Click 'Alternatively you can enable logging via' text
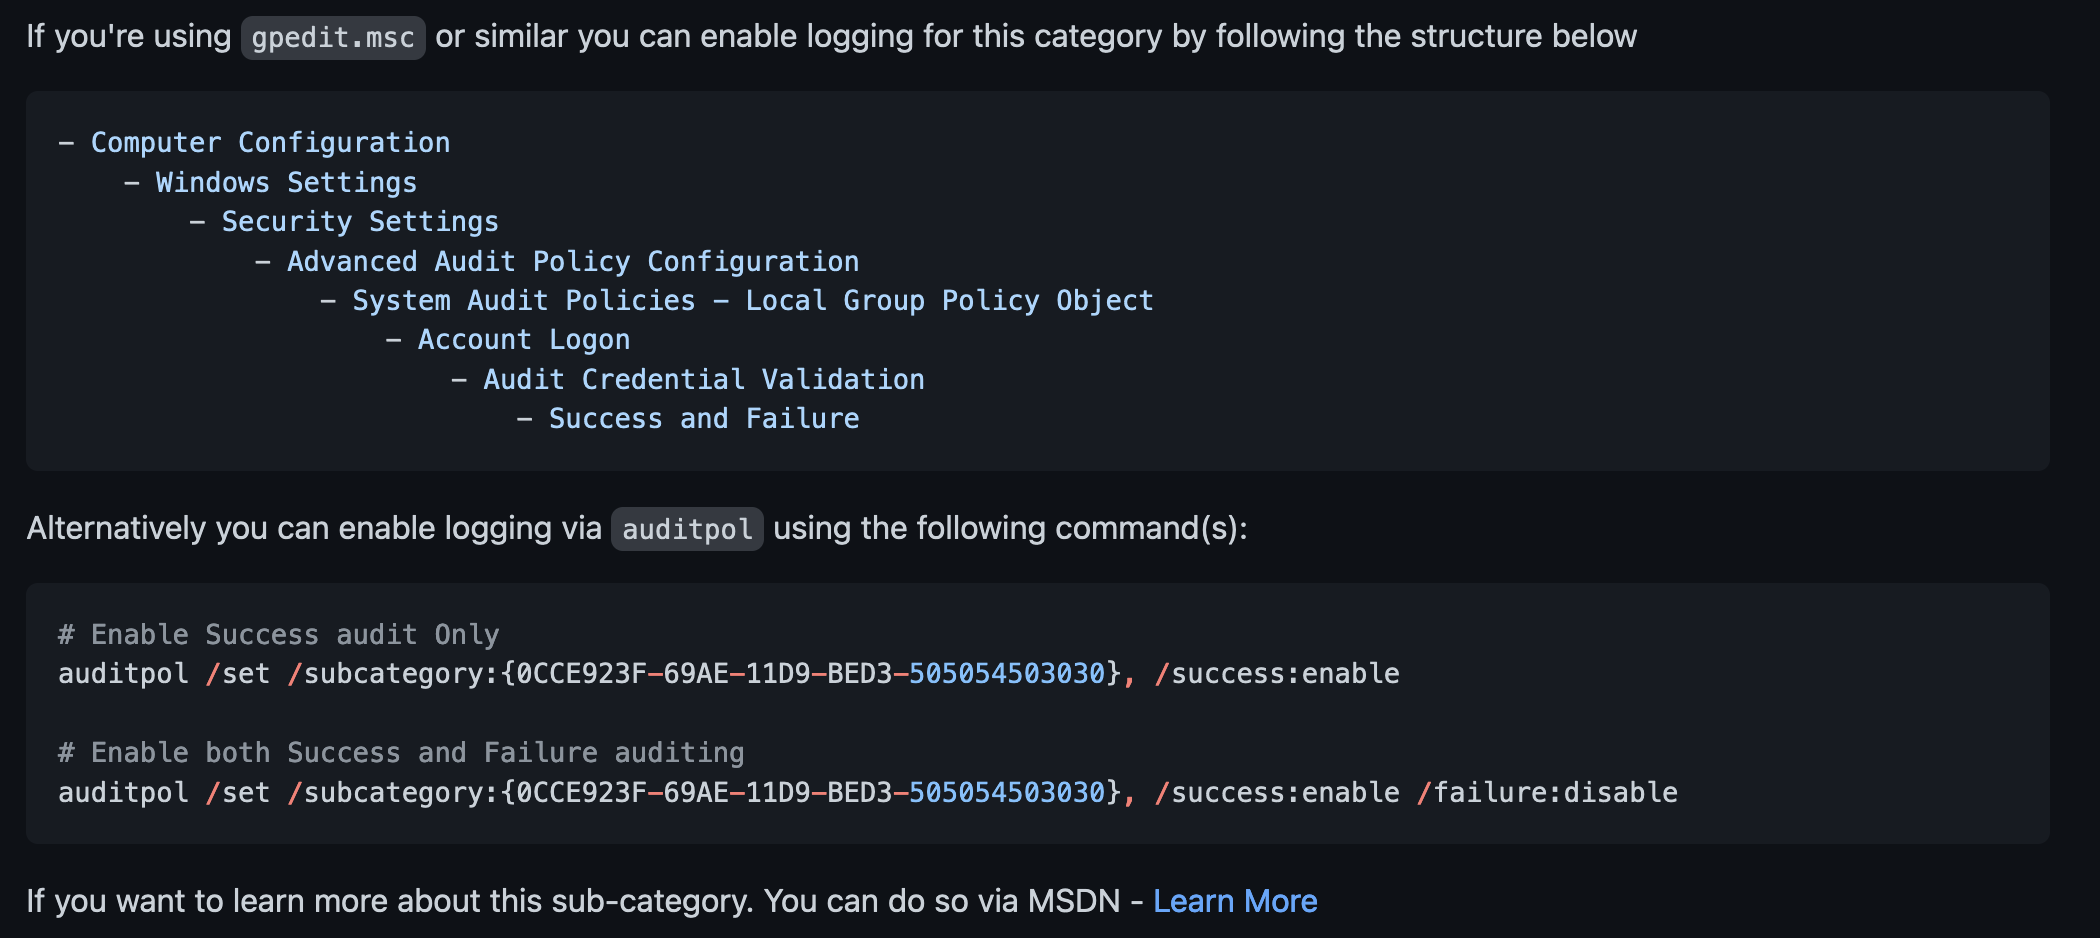This screenshot has width=2100, height=938. tap(314, 528)
